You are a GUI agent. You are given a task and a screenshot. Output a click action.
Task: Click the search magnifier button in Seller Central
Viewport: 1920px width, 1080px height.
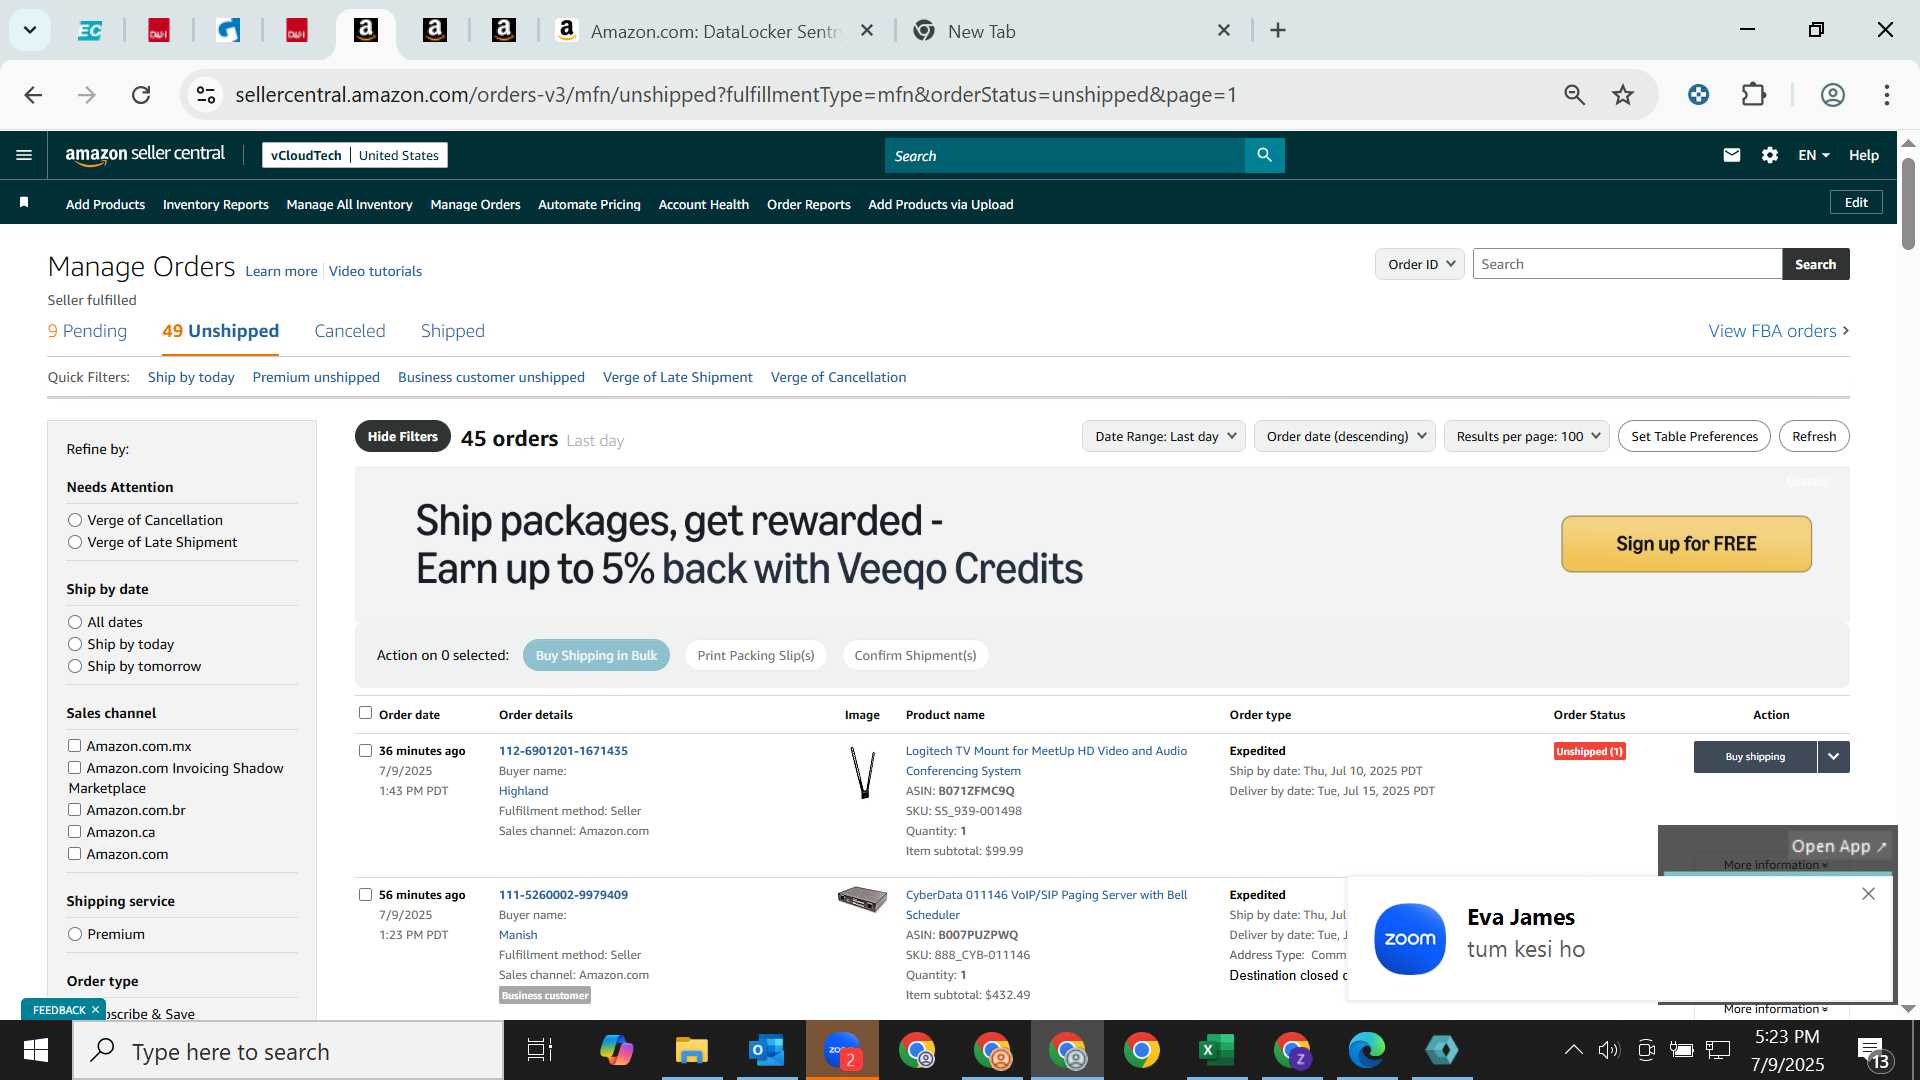click(x=1265, y=155)
